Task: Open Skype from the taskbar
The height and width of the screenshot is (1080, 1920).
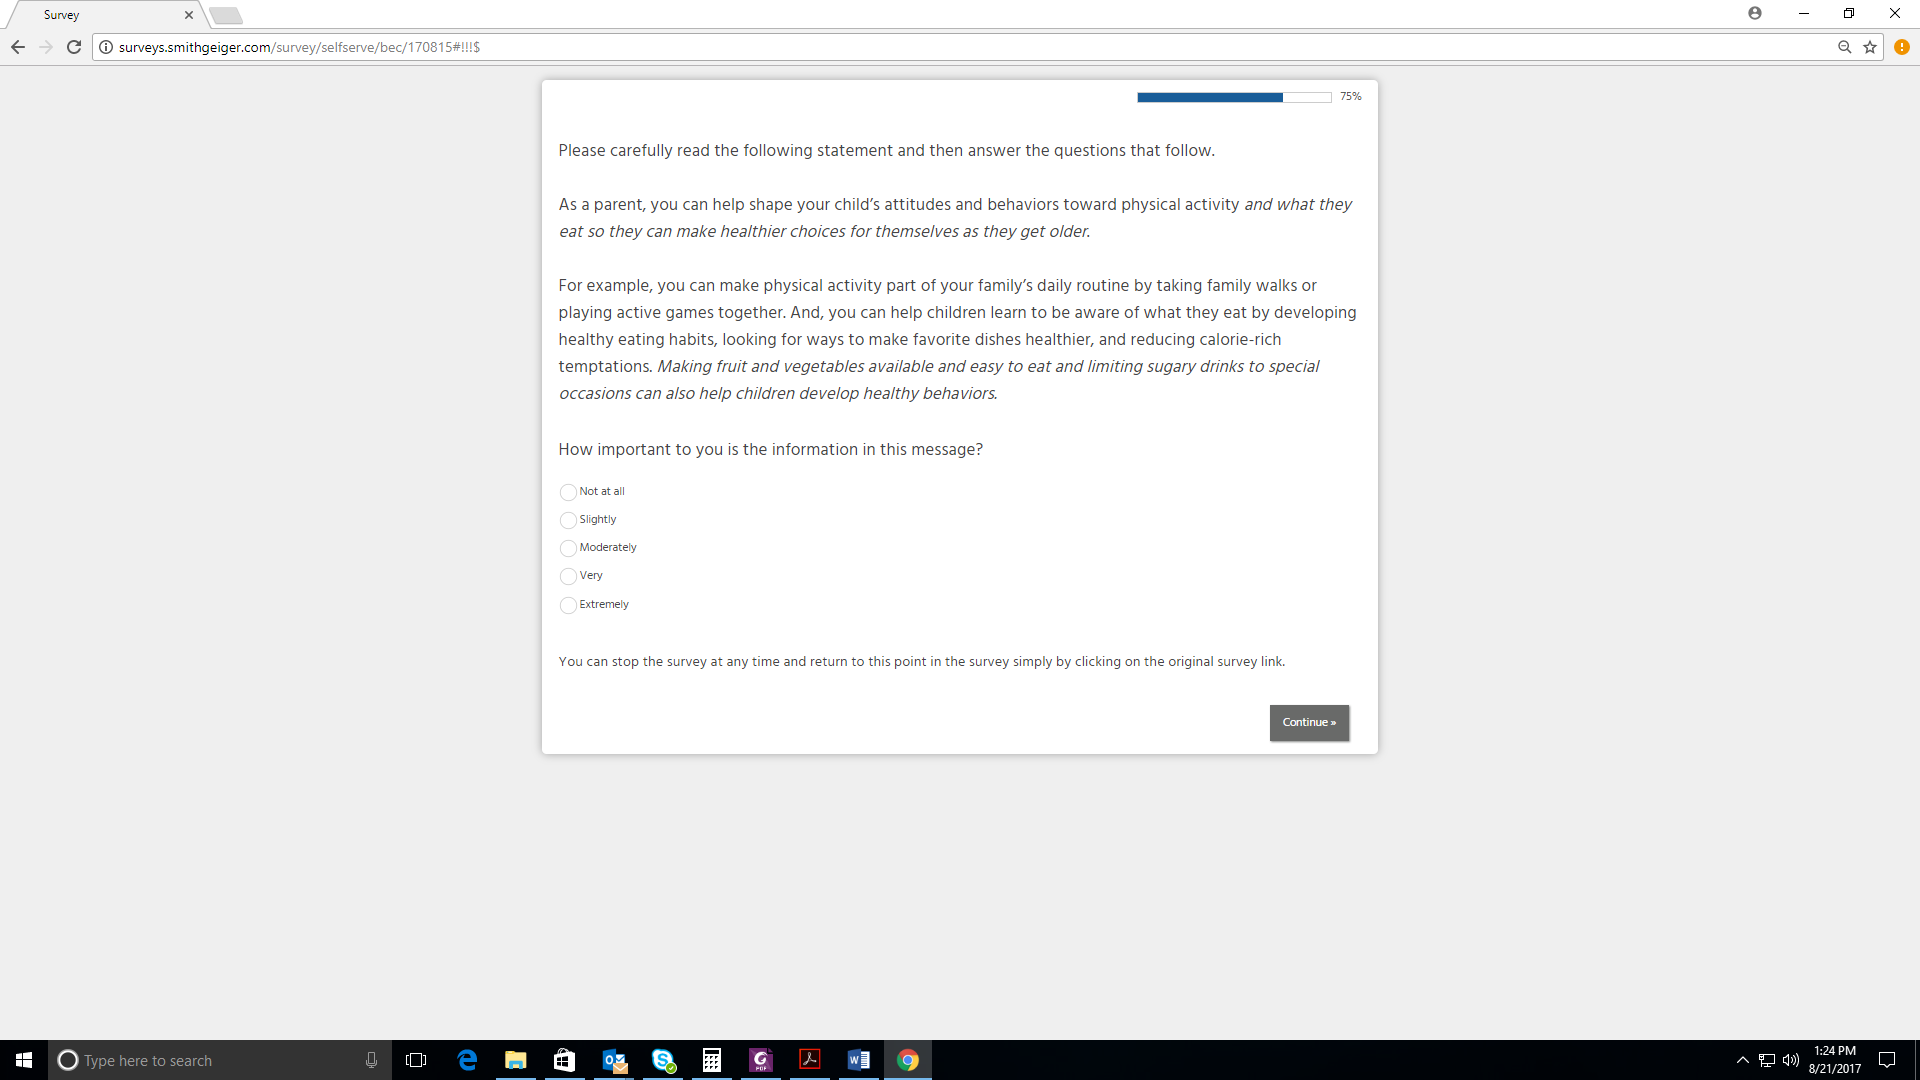Action: point(663,1060)
